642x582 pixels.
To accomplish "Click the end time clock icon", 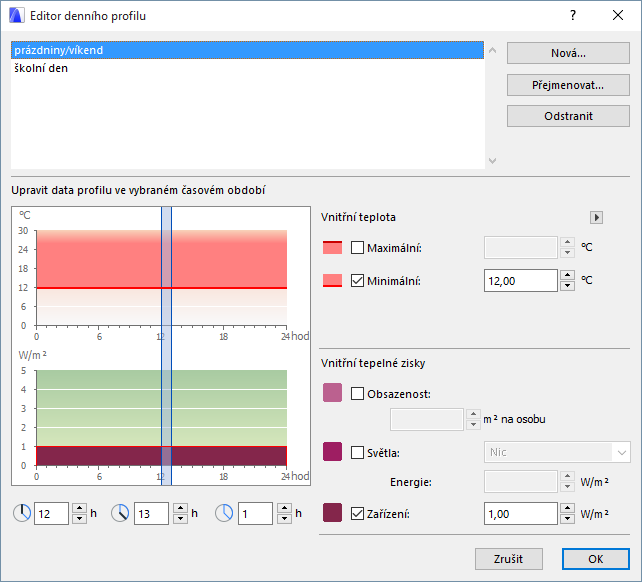I will (120, 513).
